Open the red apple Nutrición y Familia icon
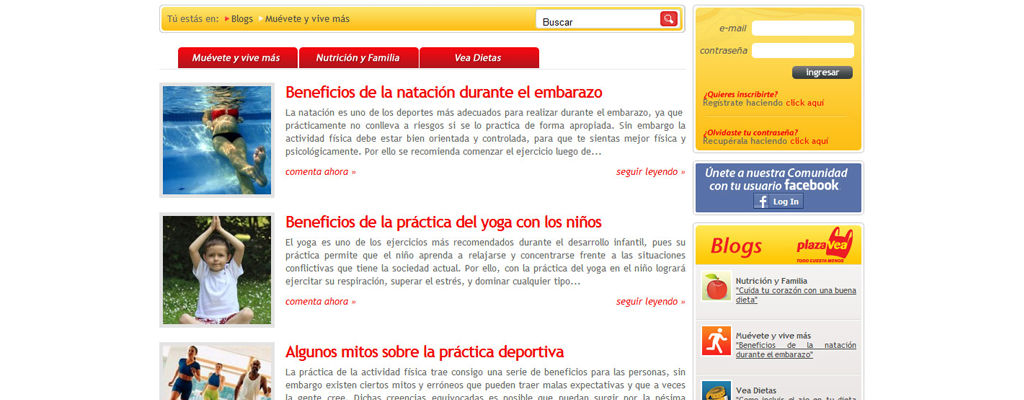 (716, 286)
